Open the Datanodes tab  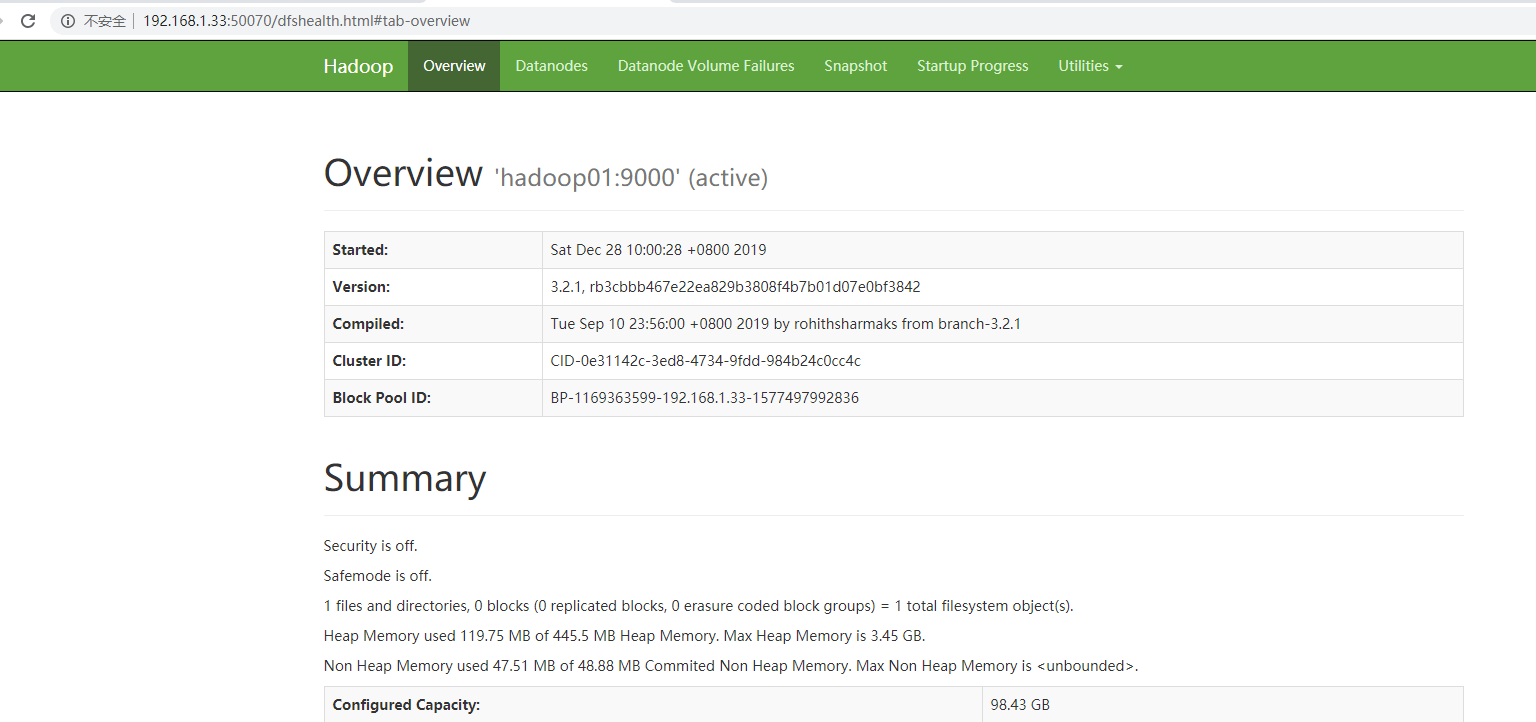tap(551, 66)
